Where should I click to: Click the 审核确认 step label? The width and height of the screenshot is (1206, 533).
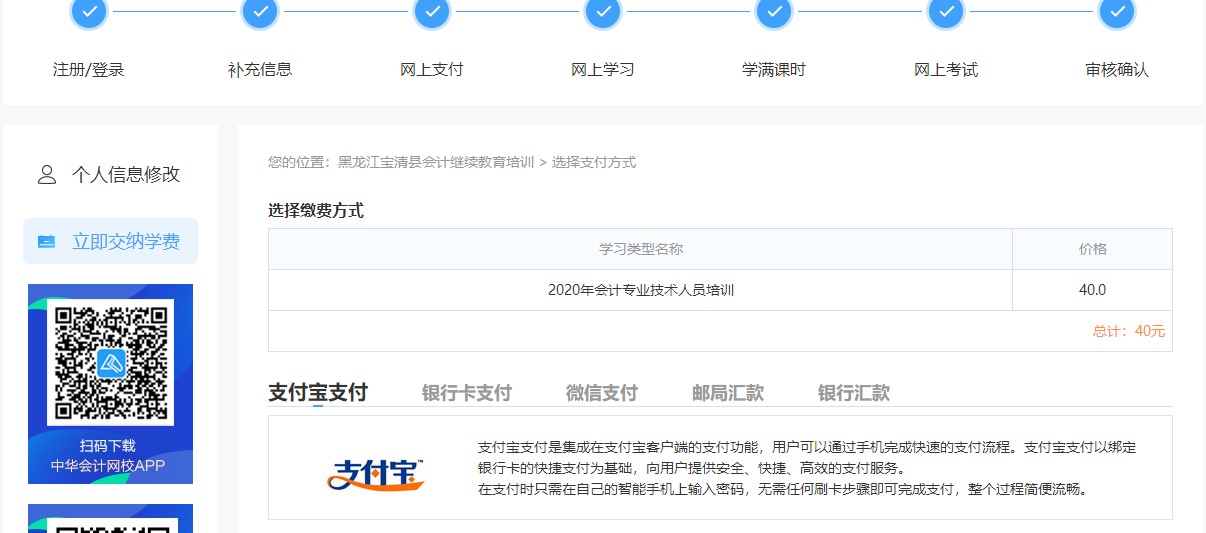pyautogui.click(x=1117, y=70)
